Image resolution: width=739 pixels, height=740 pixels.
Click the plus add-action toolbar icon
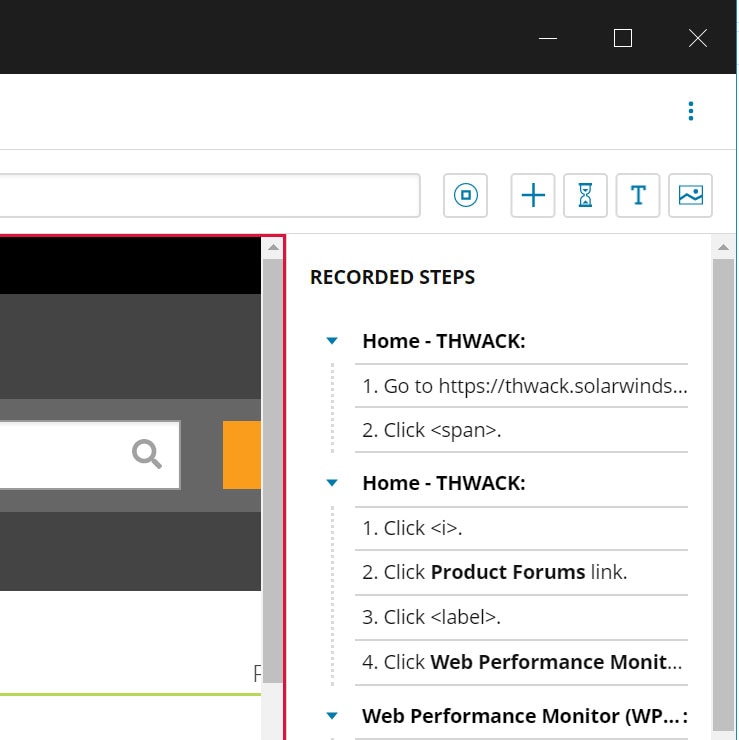533,195
